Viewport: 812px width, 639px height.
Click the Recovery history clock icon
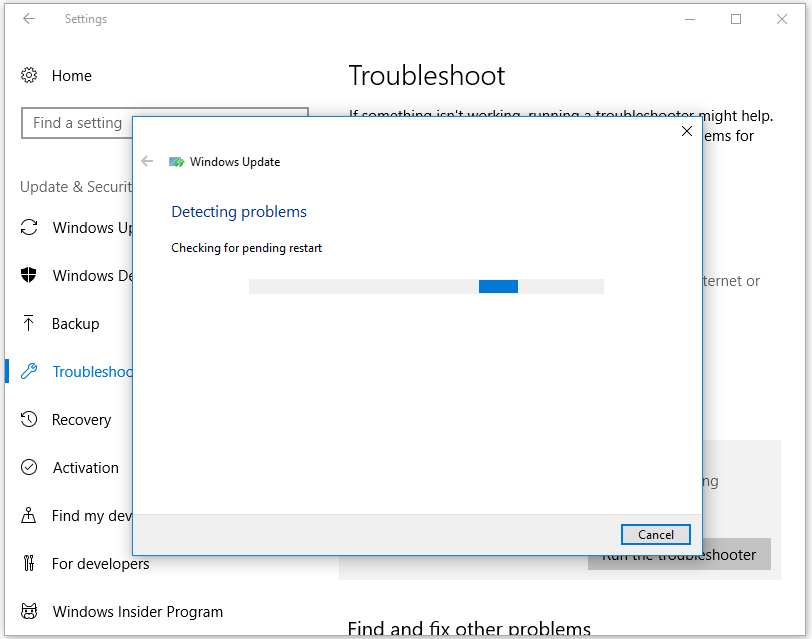coord(29,419)
